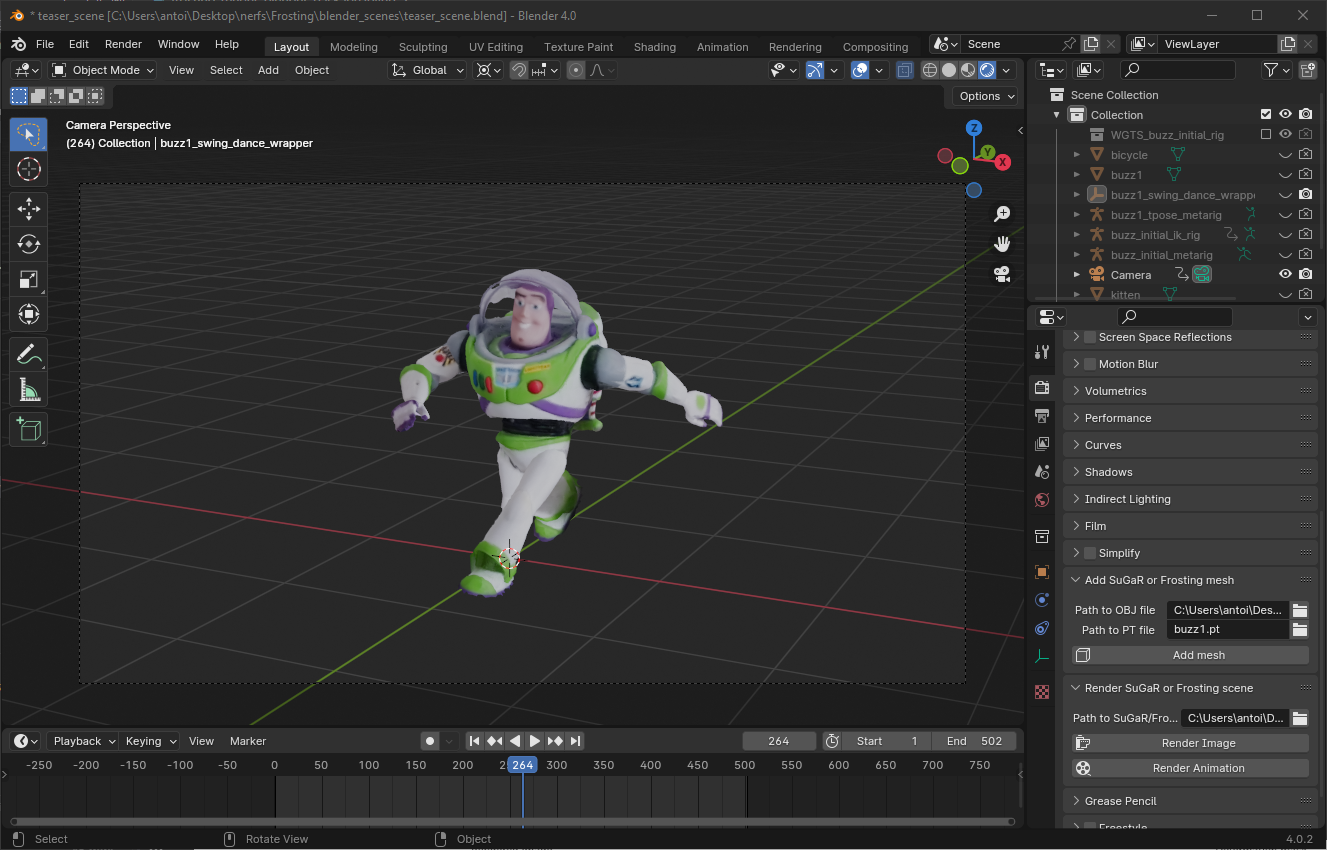
Task: Activate the Transform tool
Action: pos(28,314)
